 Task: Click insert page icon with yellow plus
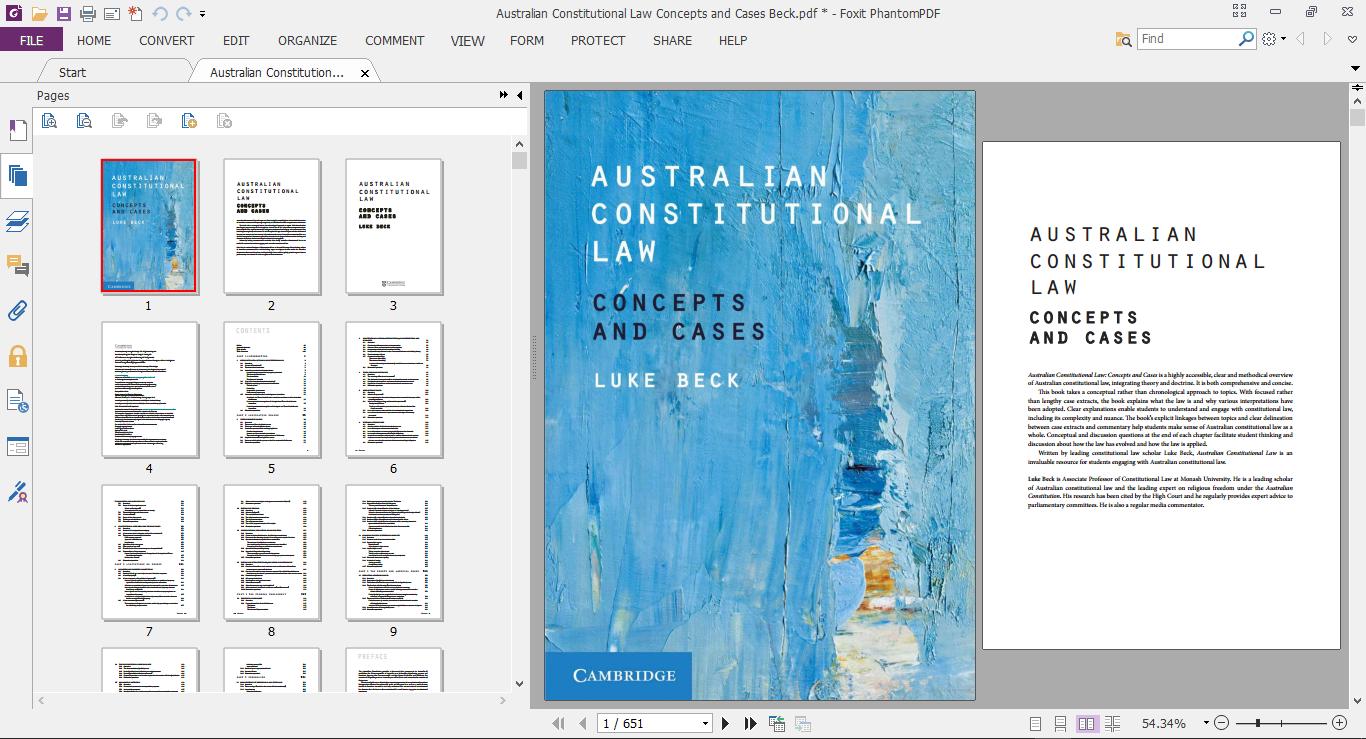point(189,121)
